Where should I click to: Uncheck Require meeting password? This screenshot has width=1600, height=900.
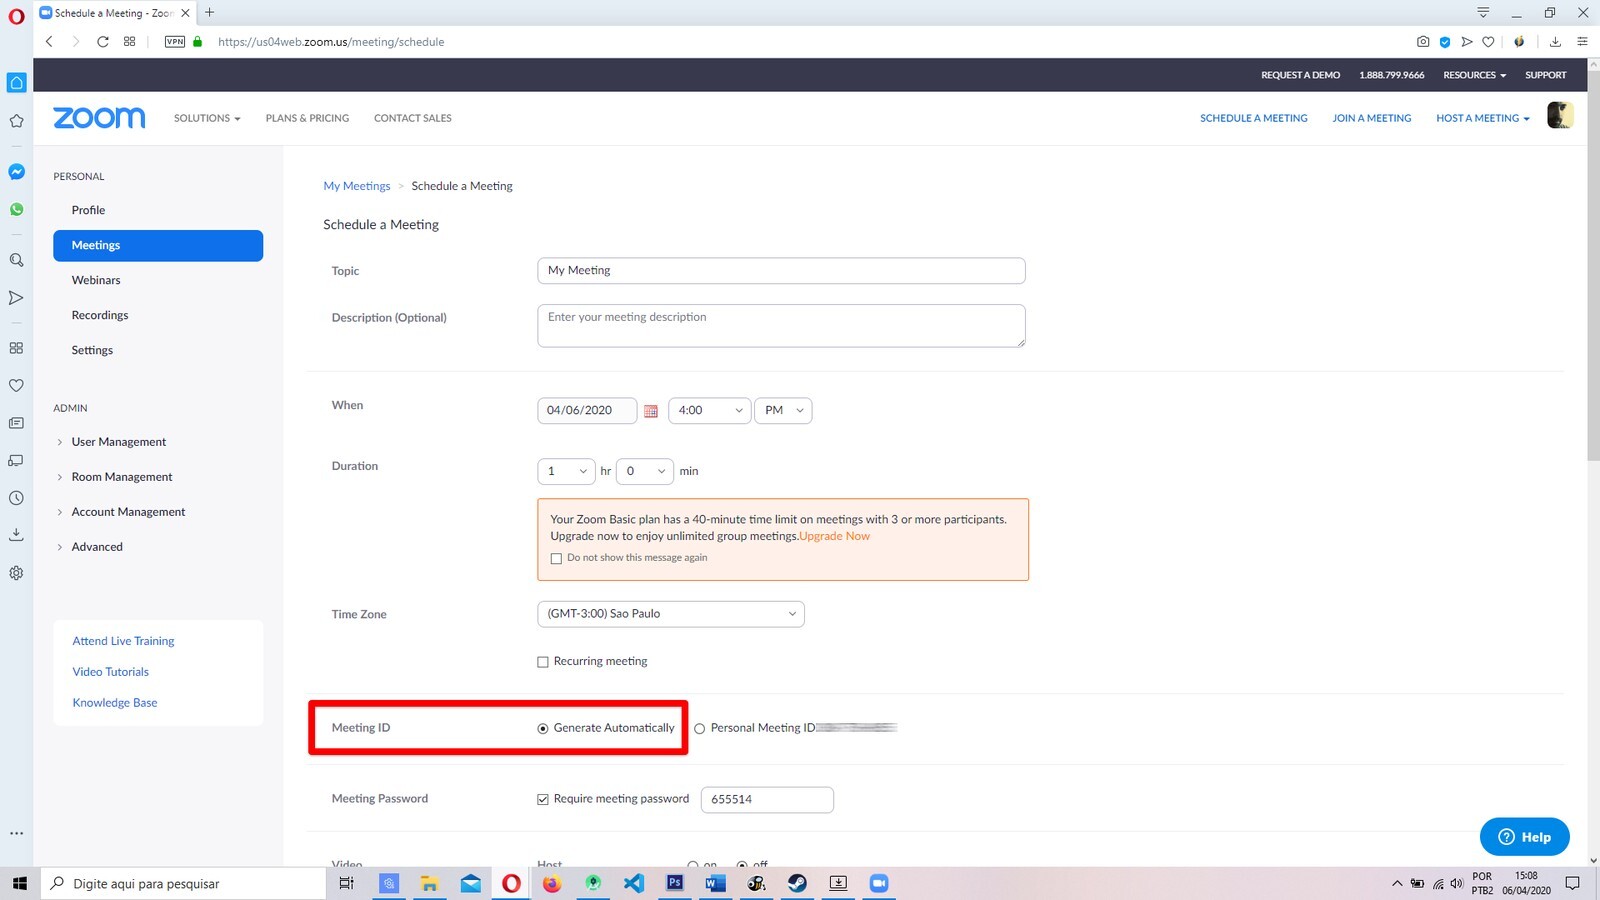543,799
